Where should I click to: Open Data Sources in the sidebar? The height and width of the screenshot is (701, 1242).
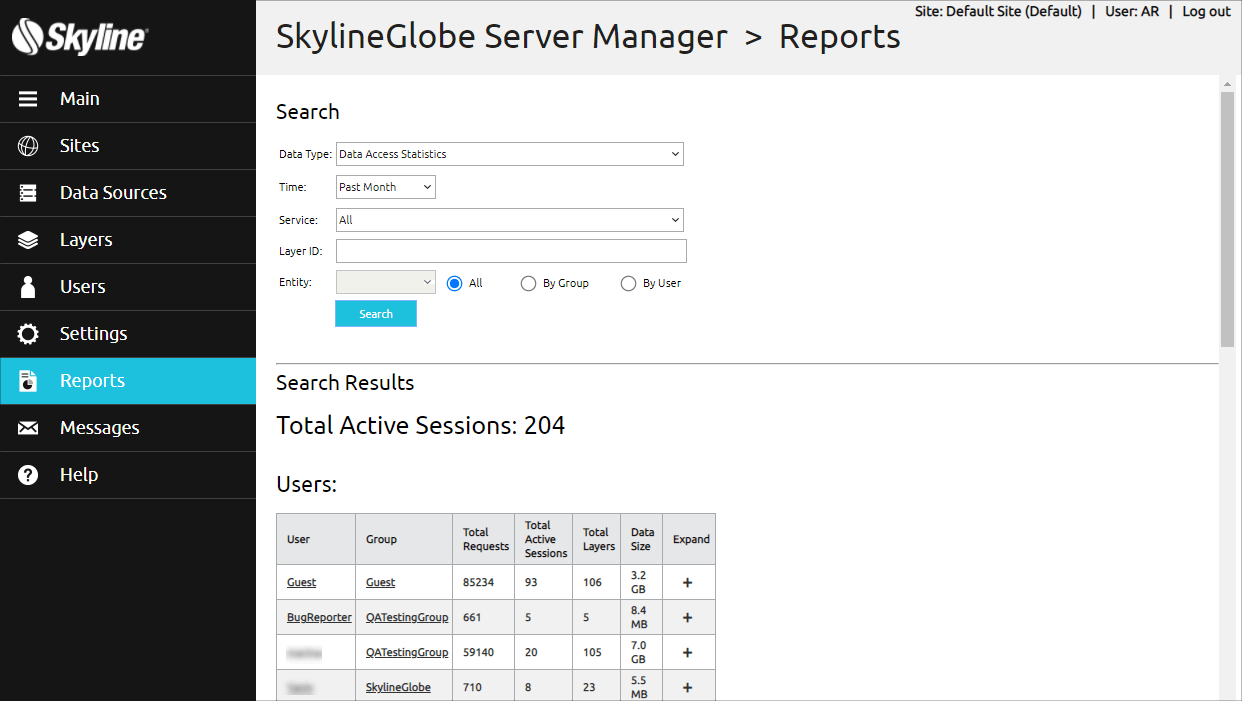pos(128,193)
